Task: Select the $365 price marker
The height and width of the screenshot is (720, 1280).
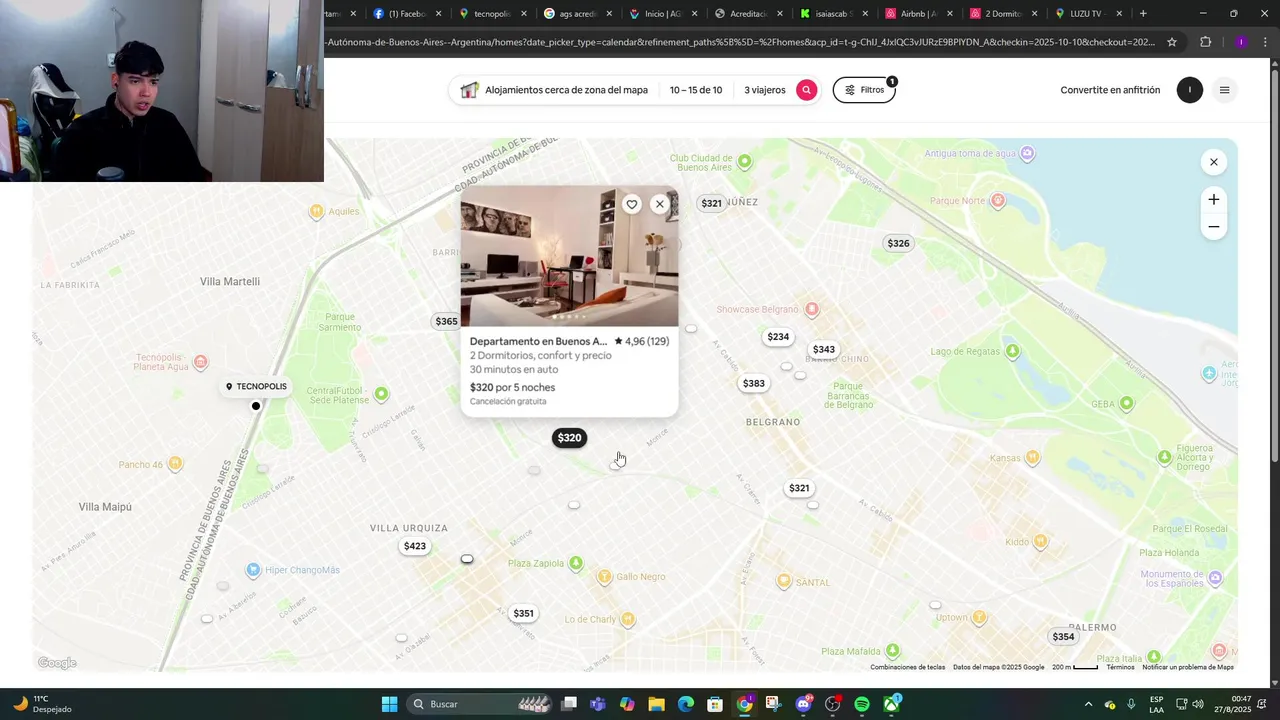Action: (446, 321)
